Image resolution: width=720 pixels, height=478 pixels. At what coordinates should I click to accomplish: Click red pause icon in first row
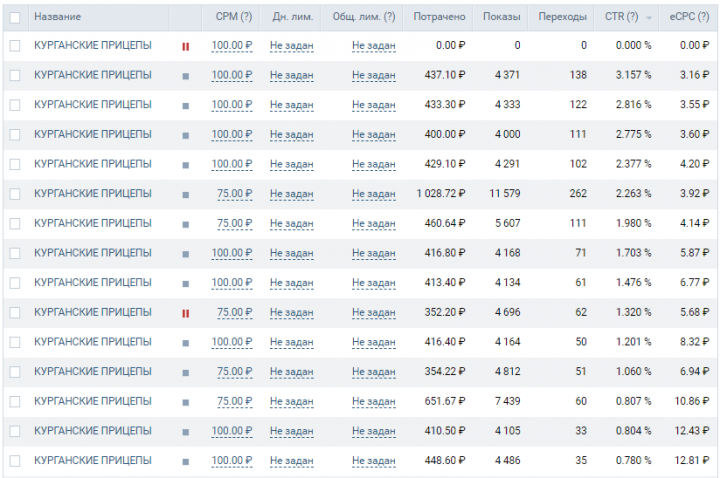click(186, 46)
